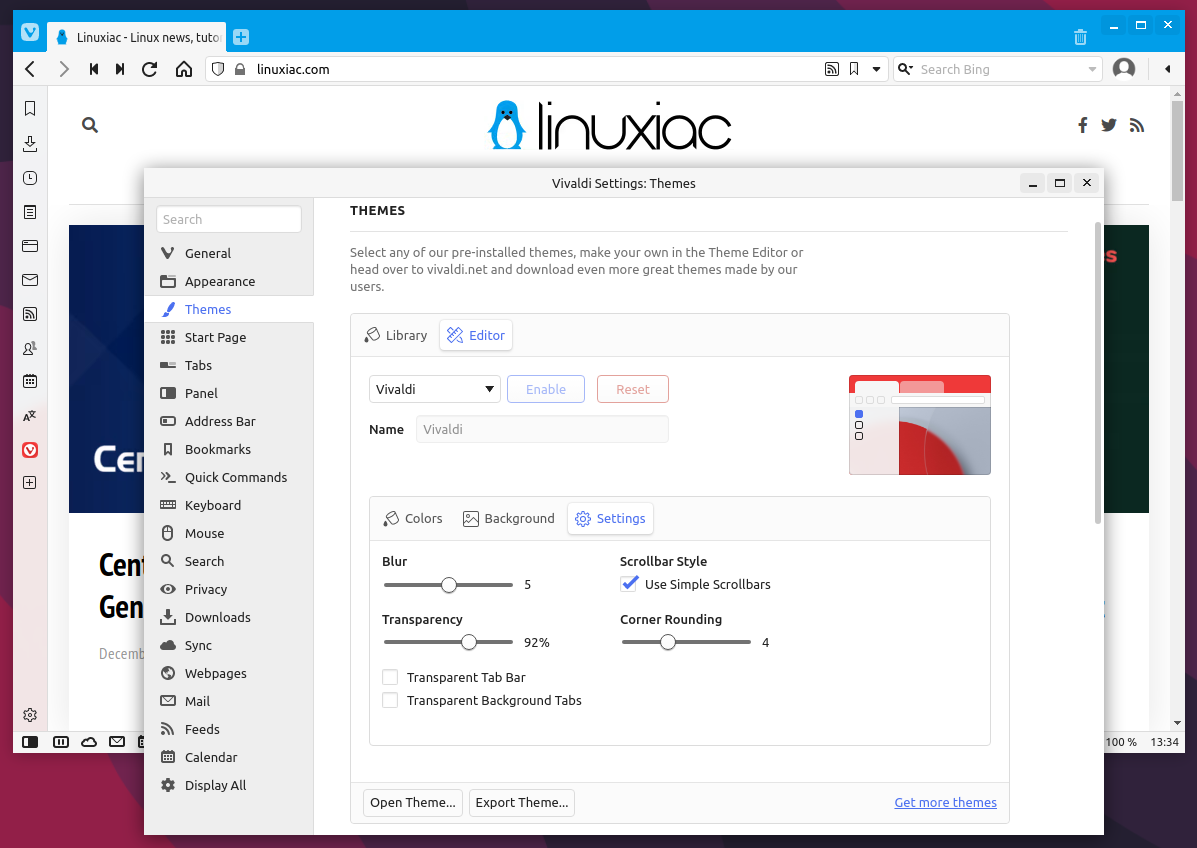The width and height of the screenshot is (1197, 848).
Task: Open the Downloads panel in the side bar
Action: tap(30, 143)
